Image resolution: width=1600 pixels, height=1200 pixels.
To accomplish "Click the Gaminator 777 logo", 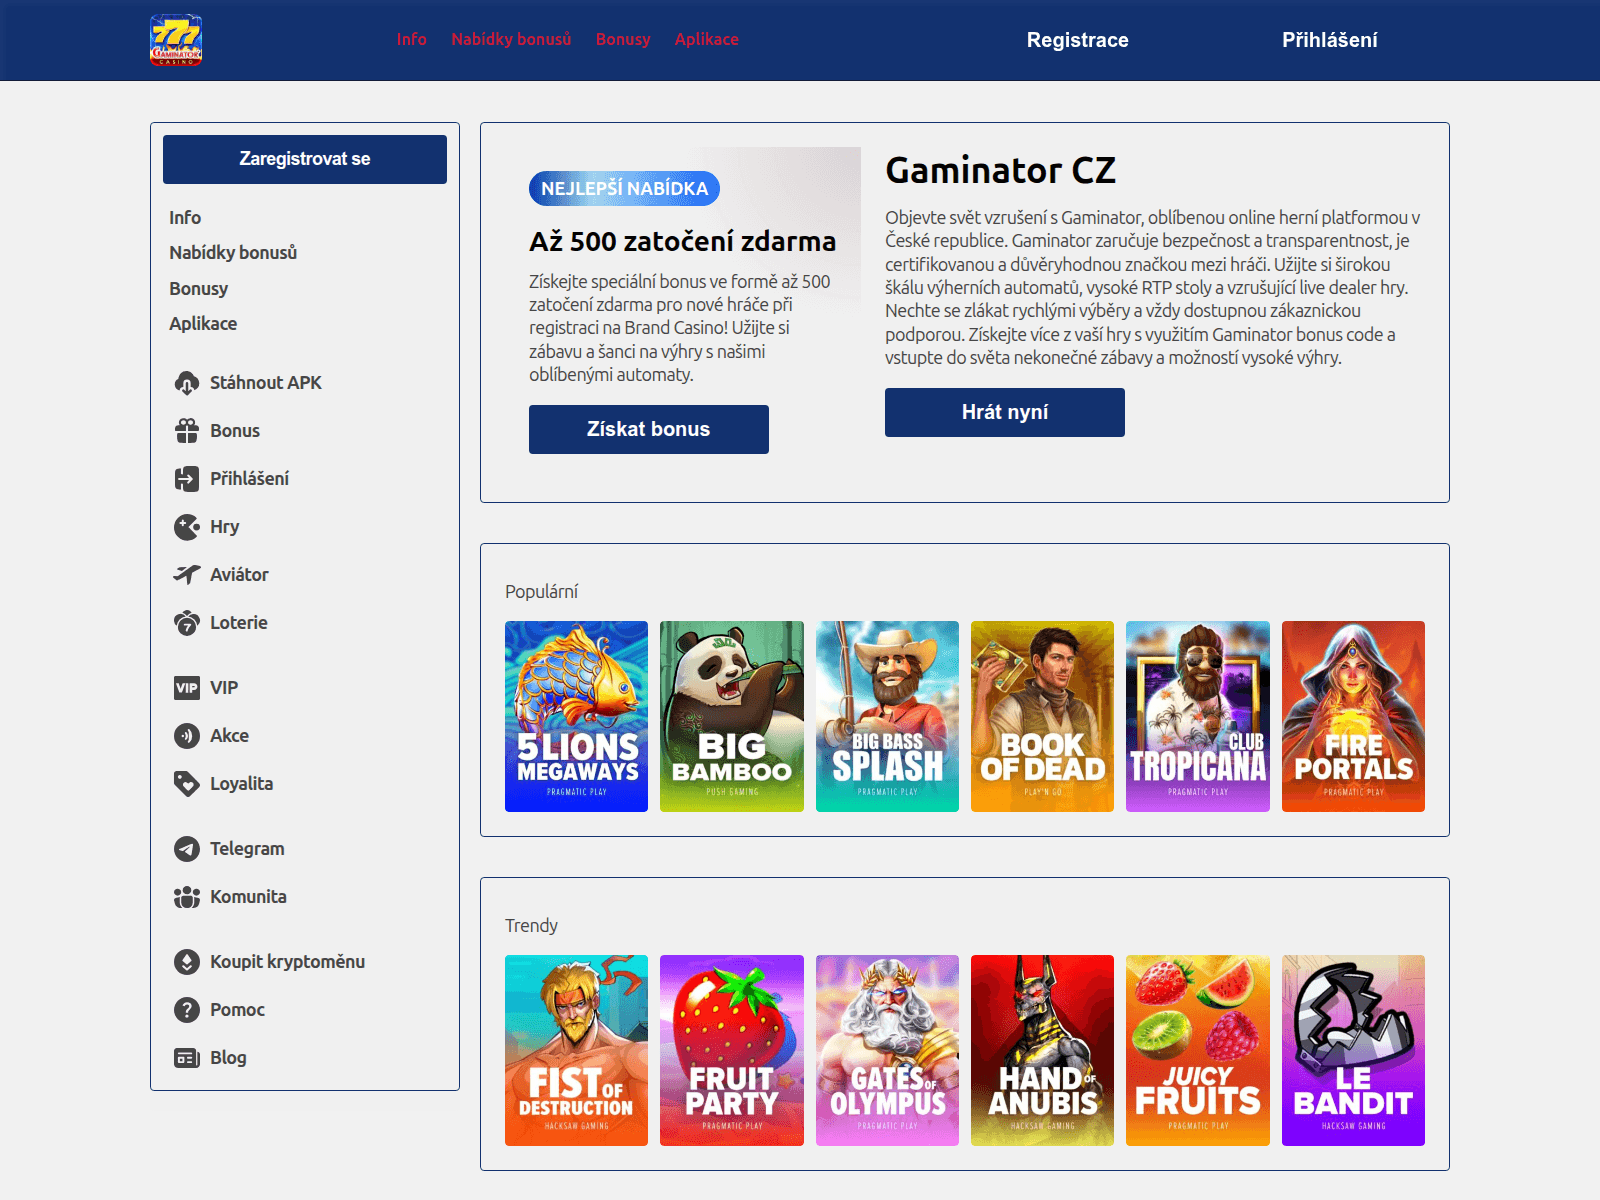I will coord(176,40).
